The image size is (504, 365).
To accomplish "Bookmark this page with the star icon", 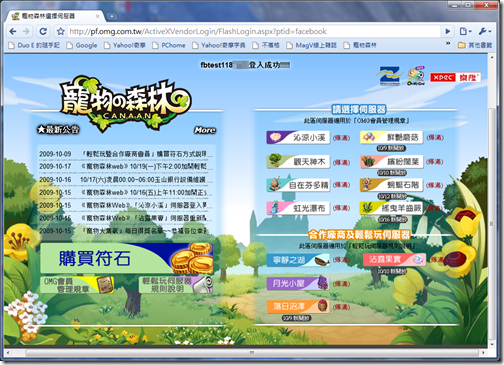I will (x=61, y=31).
